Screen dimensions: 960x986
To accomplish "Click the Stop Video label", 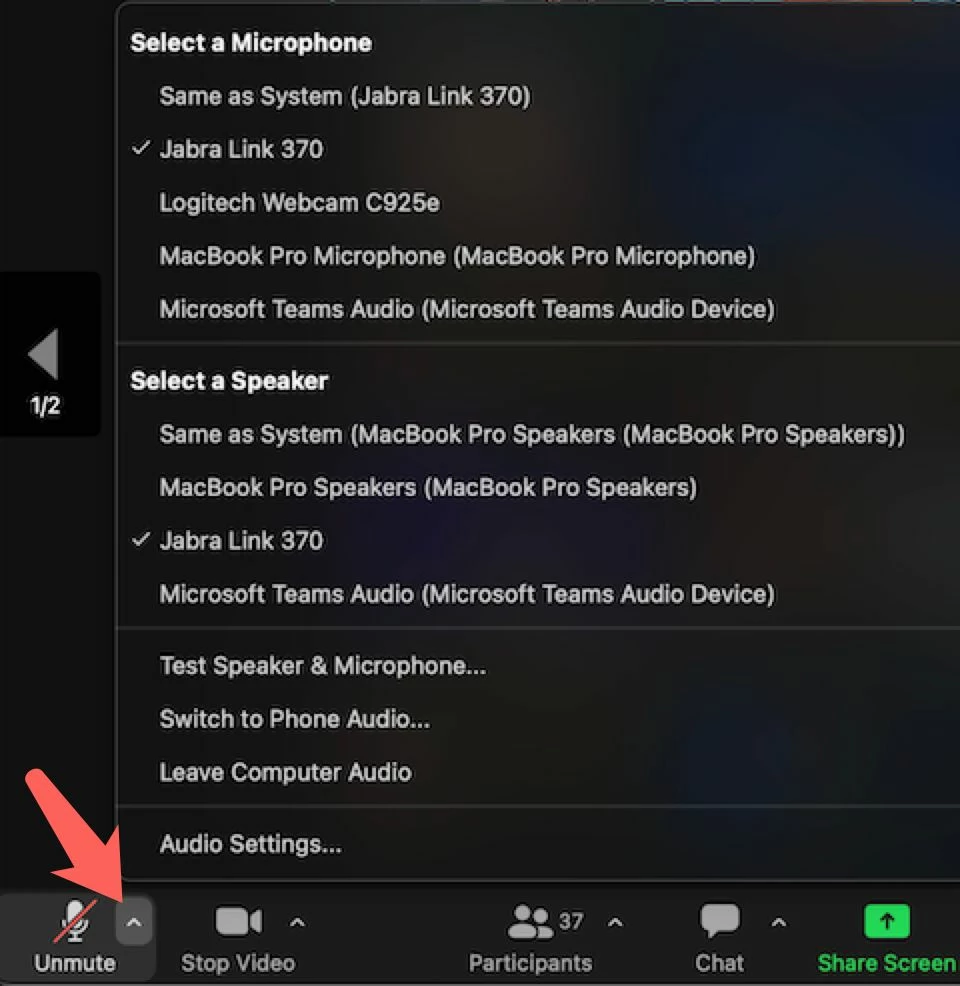I will pyautogui.click(x=238, y=963).
